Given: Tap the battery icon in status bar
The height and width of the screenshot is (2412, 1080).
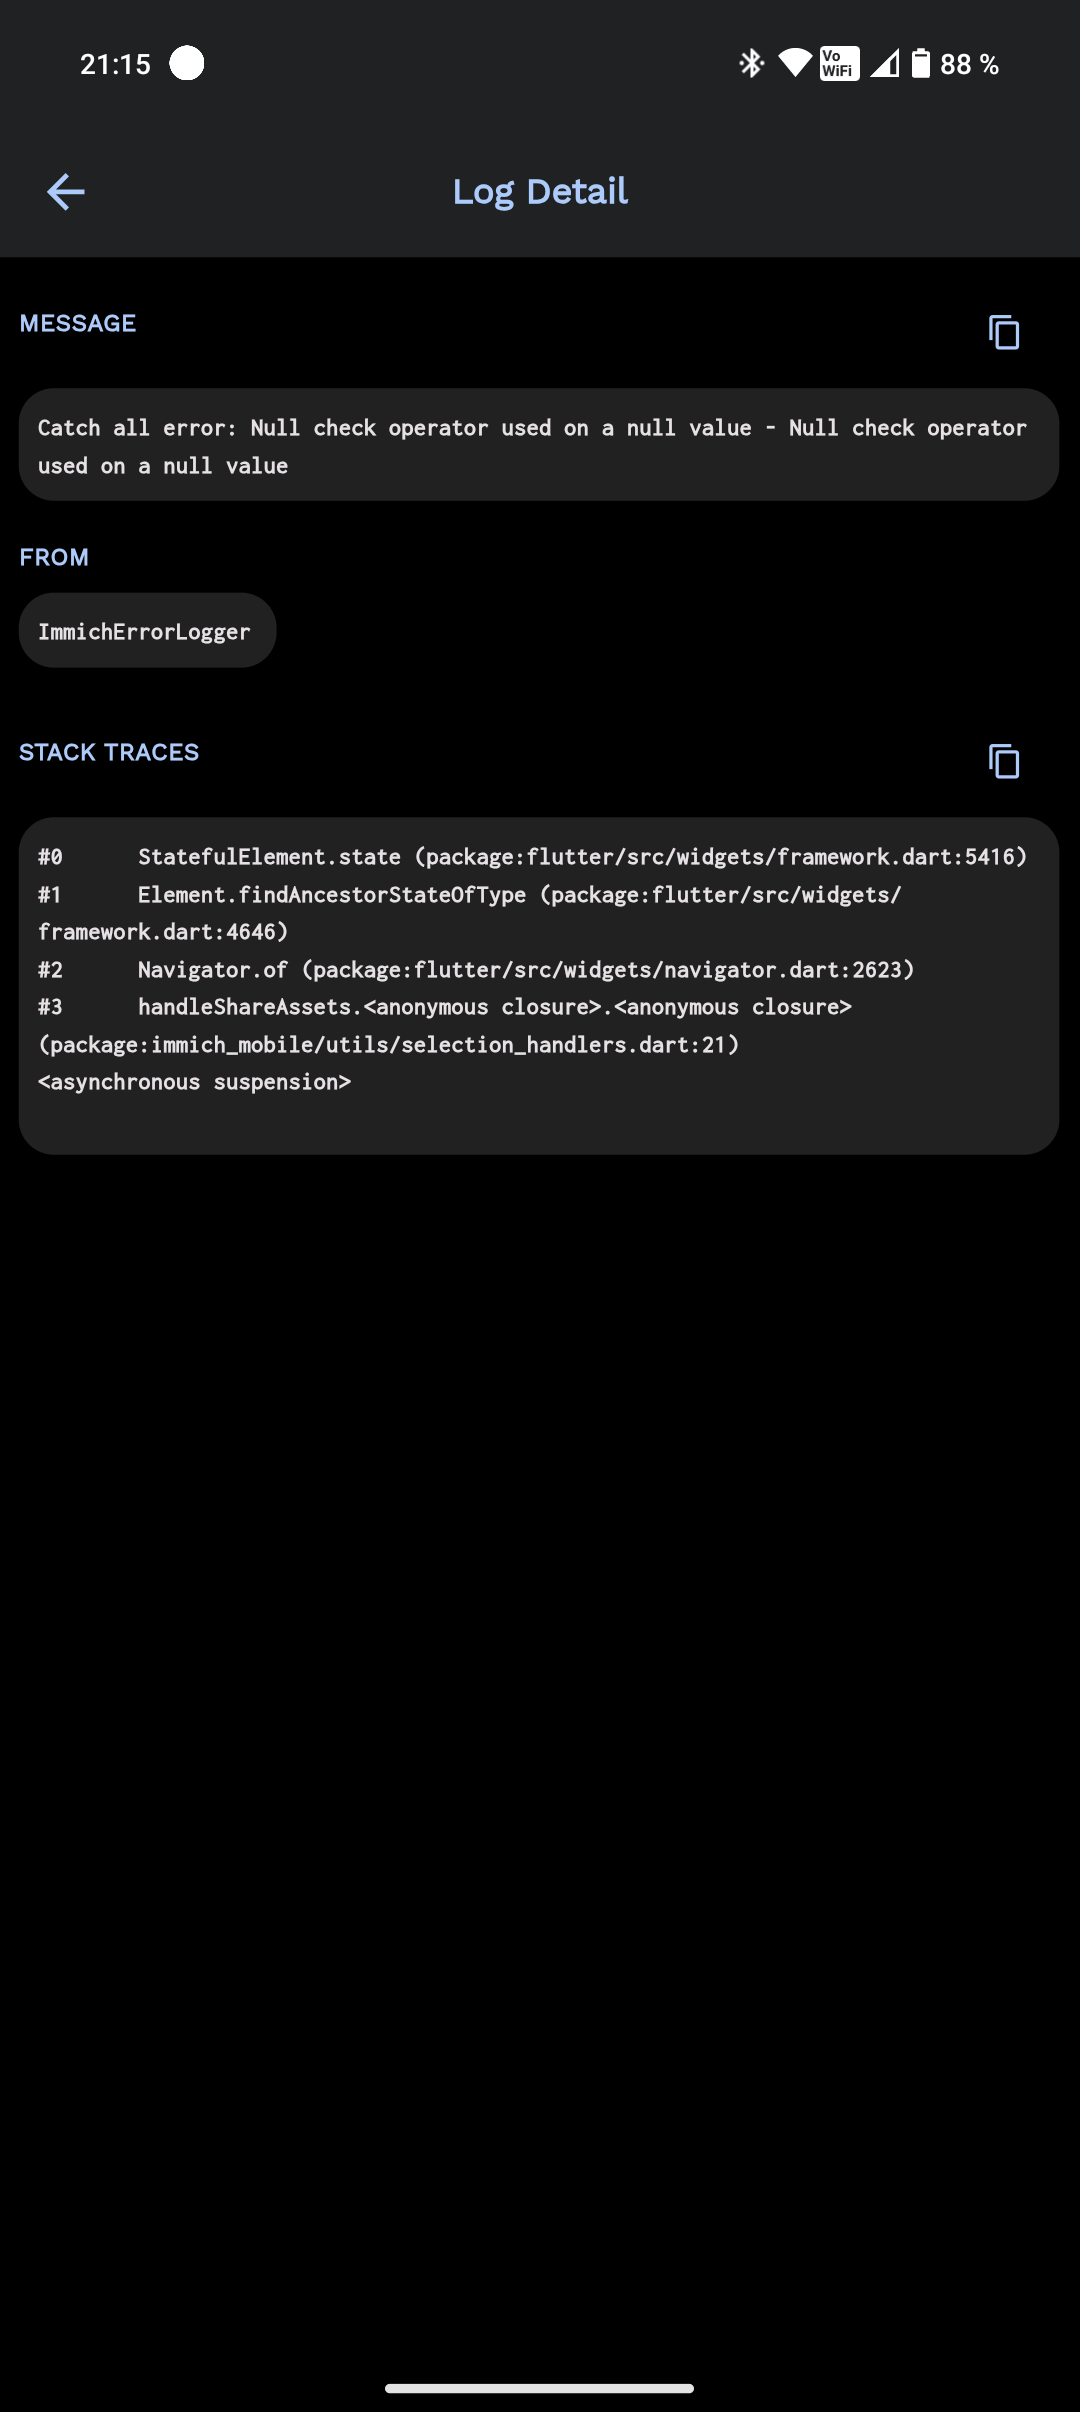Looking at the screenshot, I should [921, 64].
